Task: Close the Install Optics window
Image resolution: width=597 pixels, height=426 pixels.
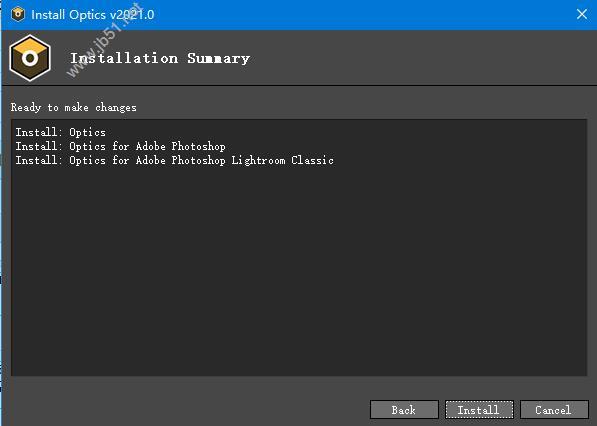Action: tap(581, 14)
